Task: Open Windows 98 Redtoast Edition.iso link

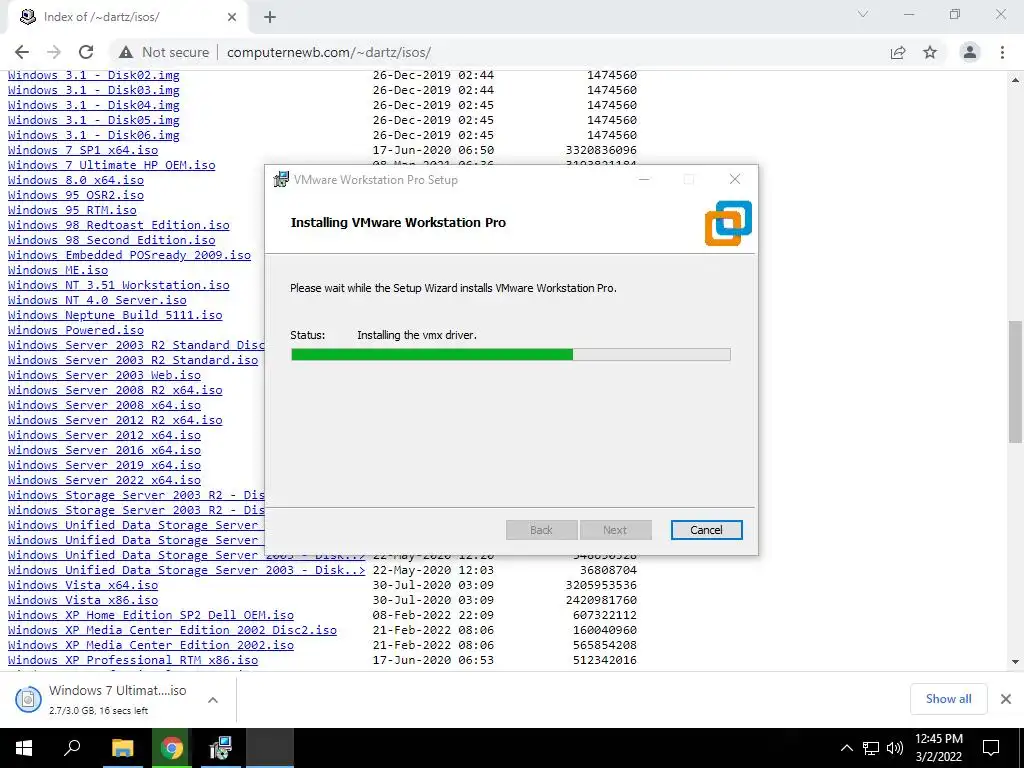Action: 119,225
